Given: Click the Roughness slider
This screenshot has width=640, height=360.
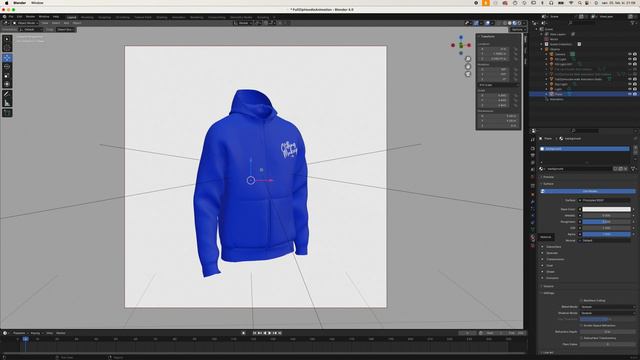Looking at the screenshot, I should pos(606,222).
